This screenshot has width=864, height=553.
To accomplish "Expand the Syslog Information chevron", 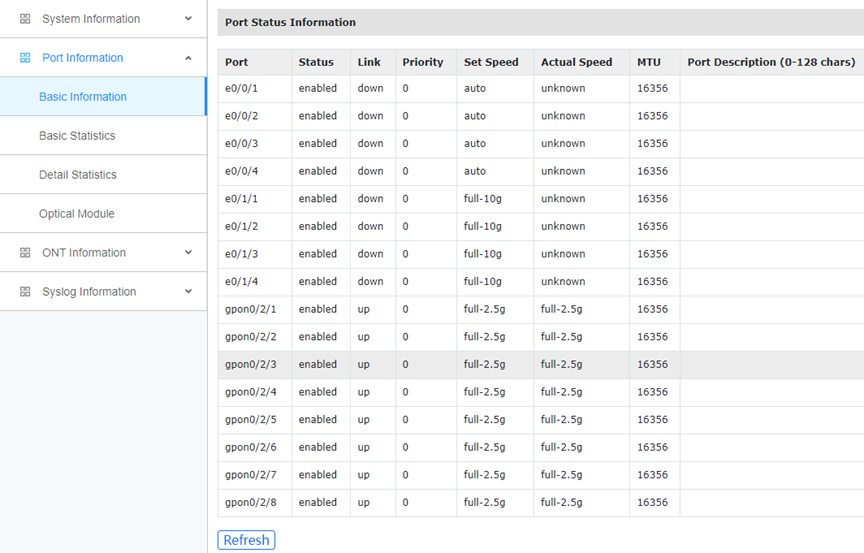I will click(x=188, y=292).
